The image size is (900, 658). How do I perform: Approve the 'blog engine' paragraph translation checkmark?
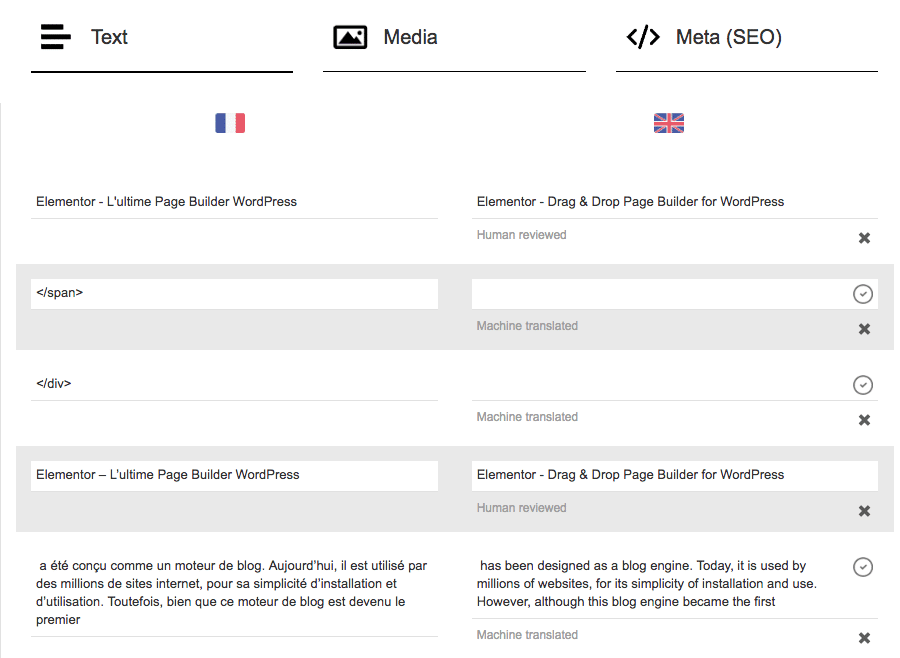point(863,567)
